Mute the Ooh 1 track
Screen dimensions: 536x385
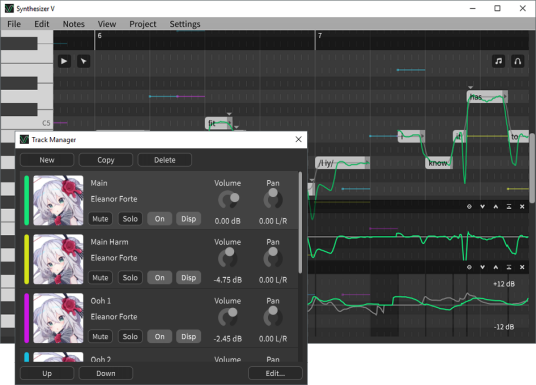(x=100, y=336)
